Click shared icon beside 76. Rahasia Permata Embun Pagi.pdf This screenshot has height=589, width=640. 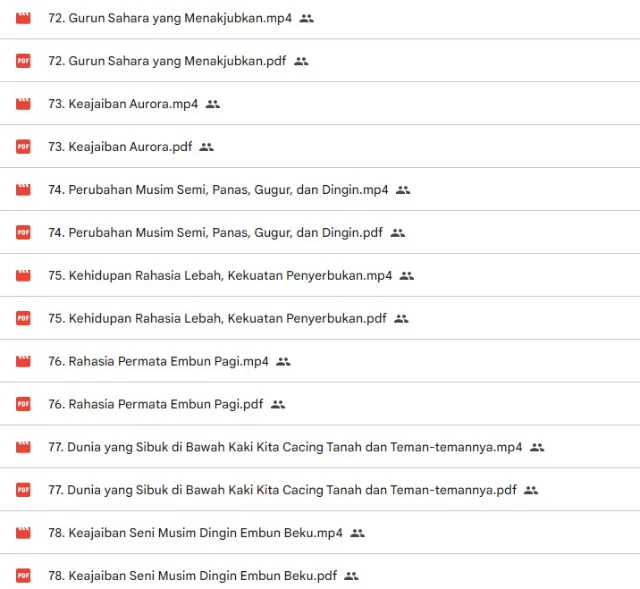point(278,405)
